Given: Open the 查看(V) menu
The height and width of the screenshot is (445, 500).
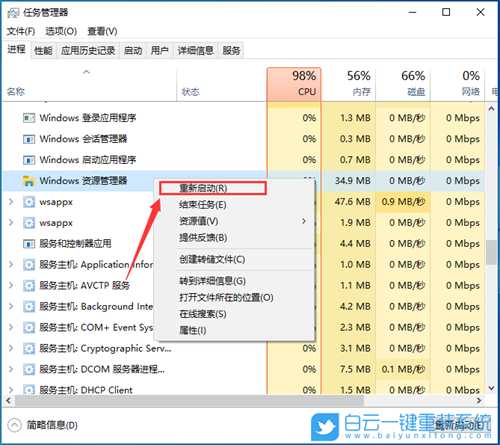Looking at the screenshot, I should click(x=102, y=31).
